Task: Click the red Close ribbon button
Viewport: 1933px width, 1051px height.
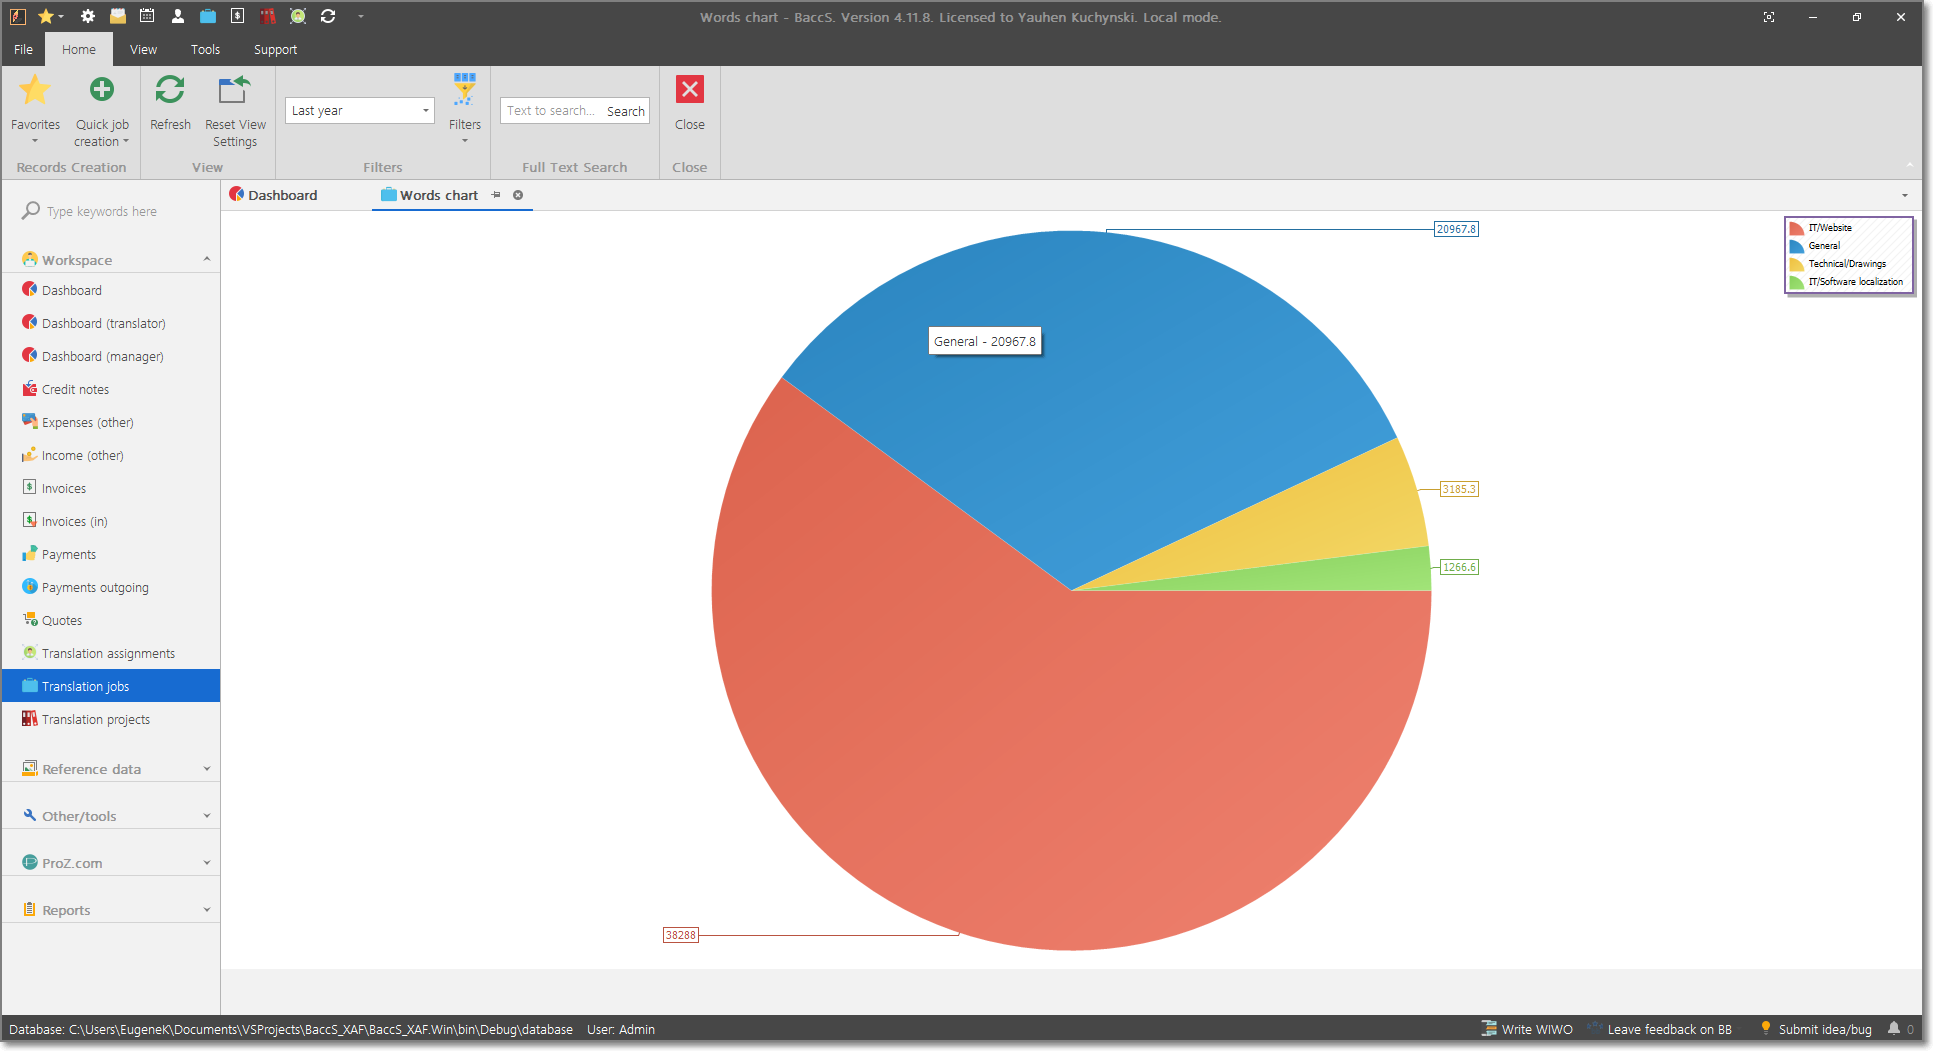Action: (x=690, y=103)
